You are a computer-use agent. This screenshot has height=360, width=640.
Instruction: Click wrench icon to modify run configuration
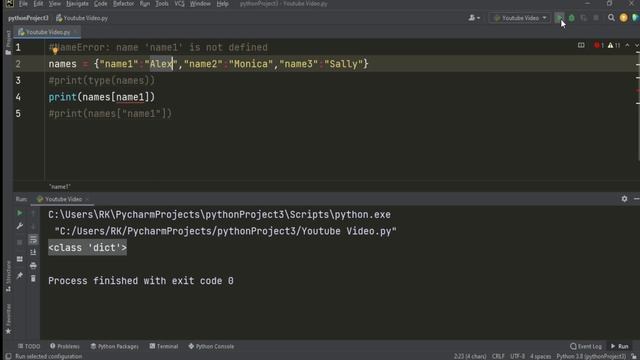click(x=19, y=226)
